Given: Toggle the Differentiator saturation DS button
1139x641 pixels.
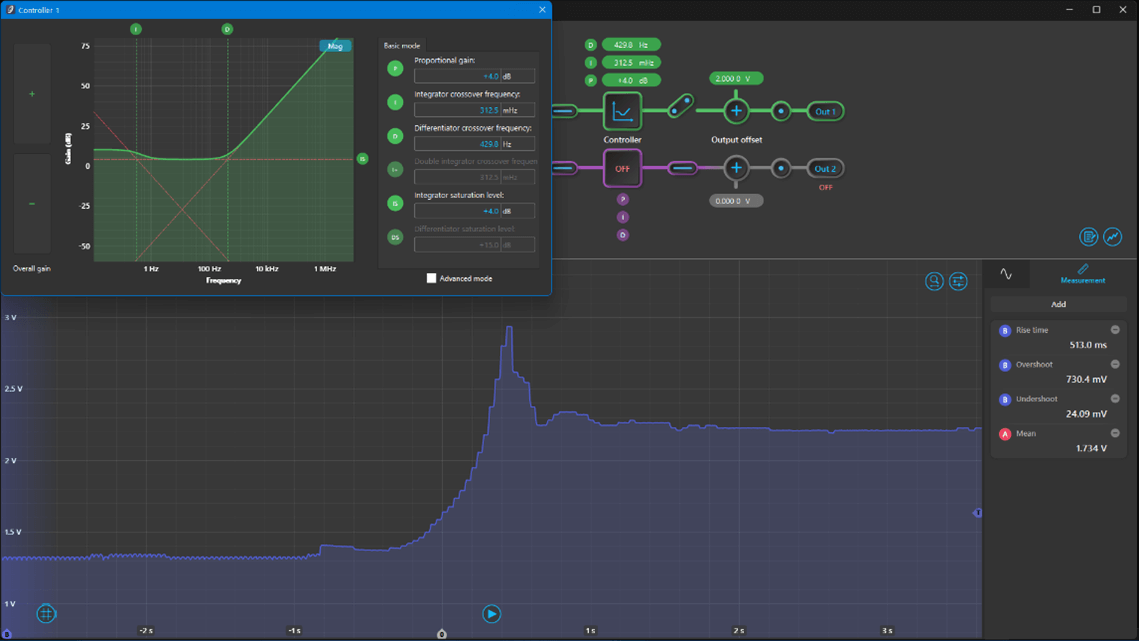Looking at the screenshot, I should (x=395, y=238).
